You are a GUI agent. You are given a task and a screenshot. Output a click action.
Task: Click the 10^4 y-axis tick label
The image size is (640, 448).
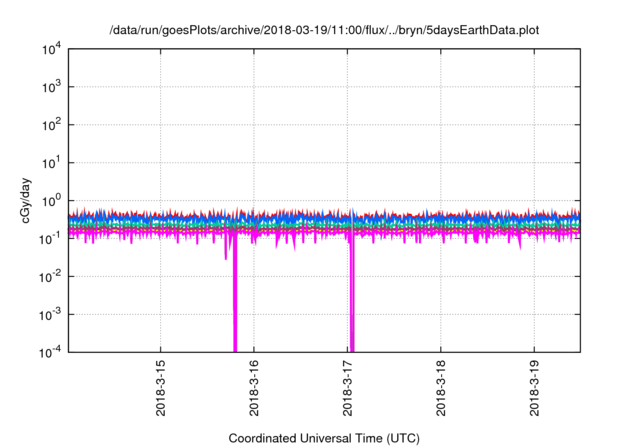click(x=51, y=49)
